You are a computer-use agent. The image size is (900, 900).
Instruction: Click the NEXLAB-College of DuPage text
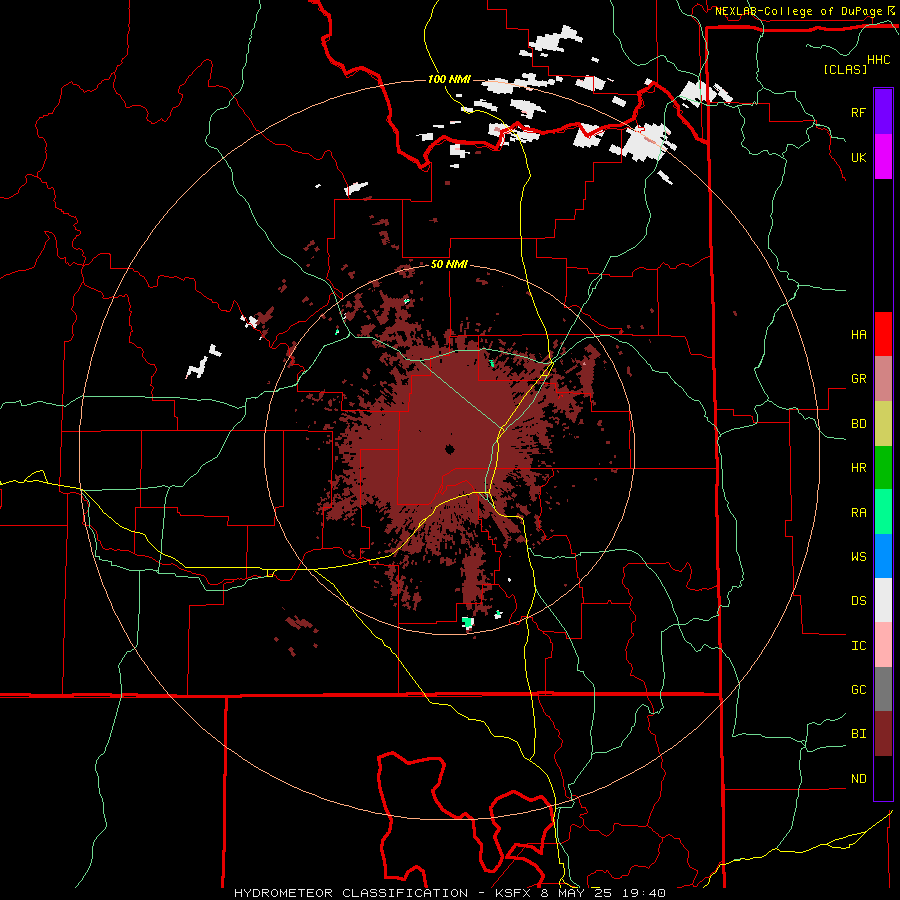tap(798, 11)
